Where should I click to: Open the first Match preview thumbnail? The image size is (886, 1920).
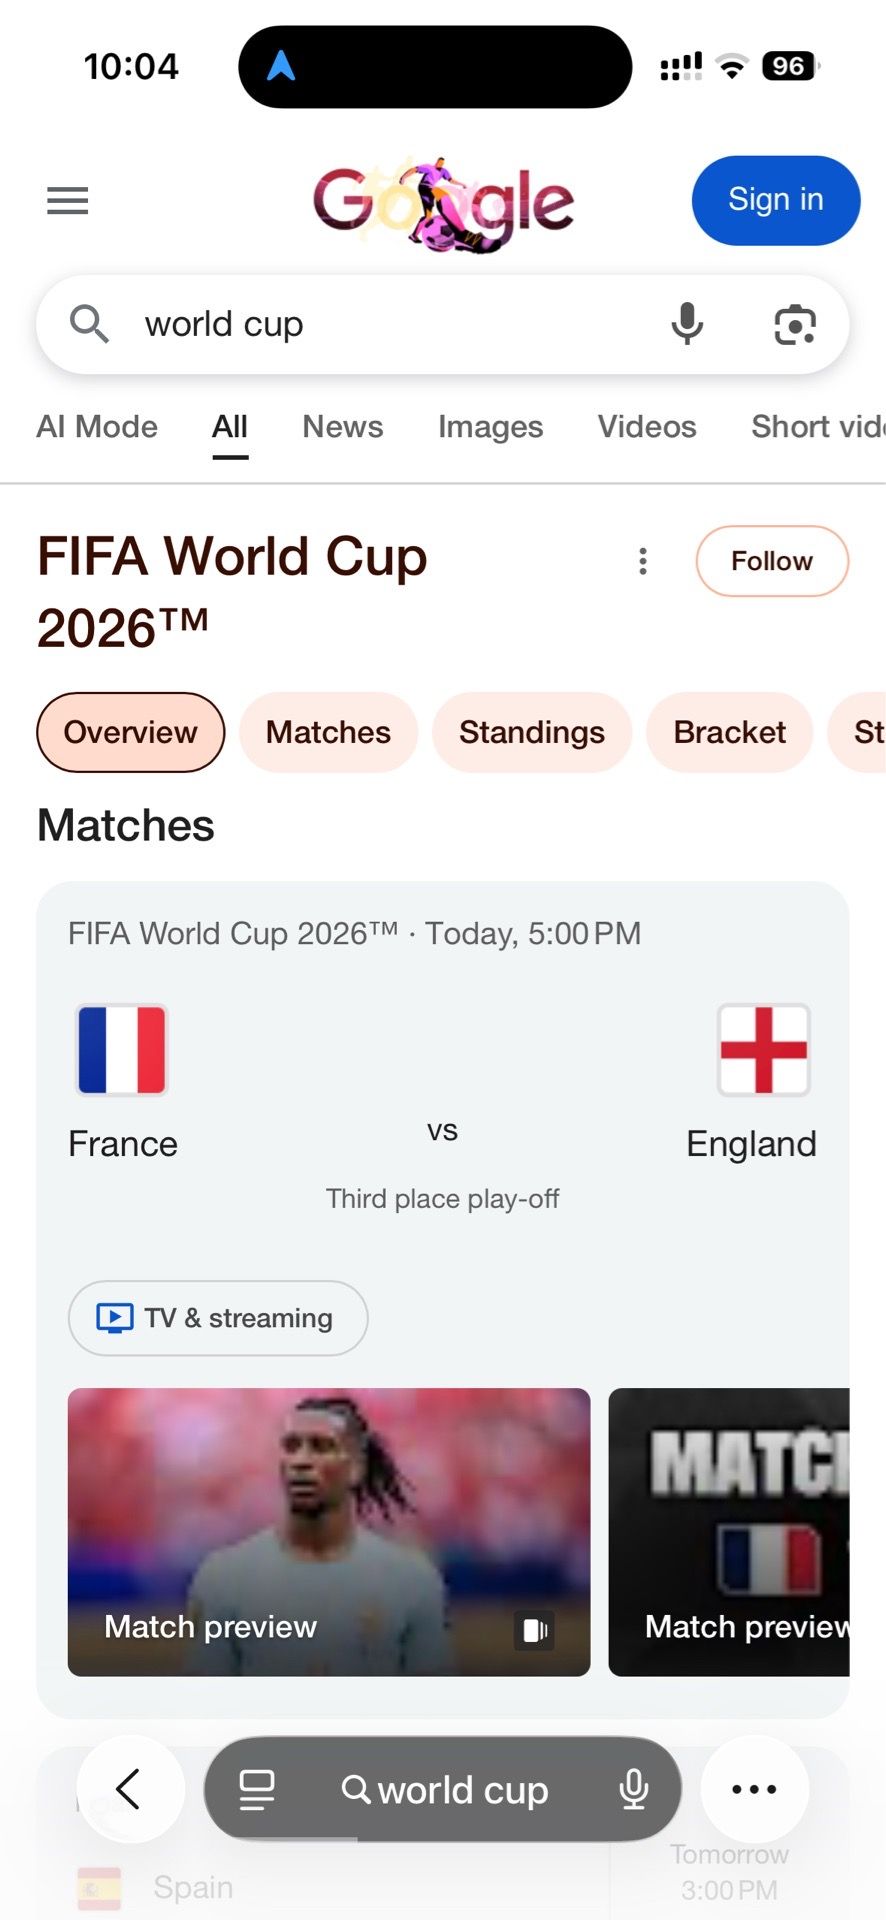pyautogui.click(x=329, y=1532)
